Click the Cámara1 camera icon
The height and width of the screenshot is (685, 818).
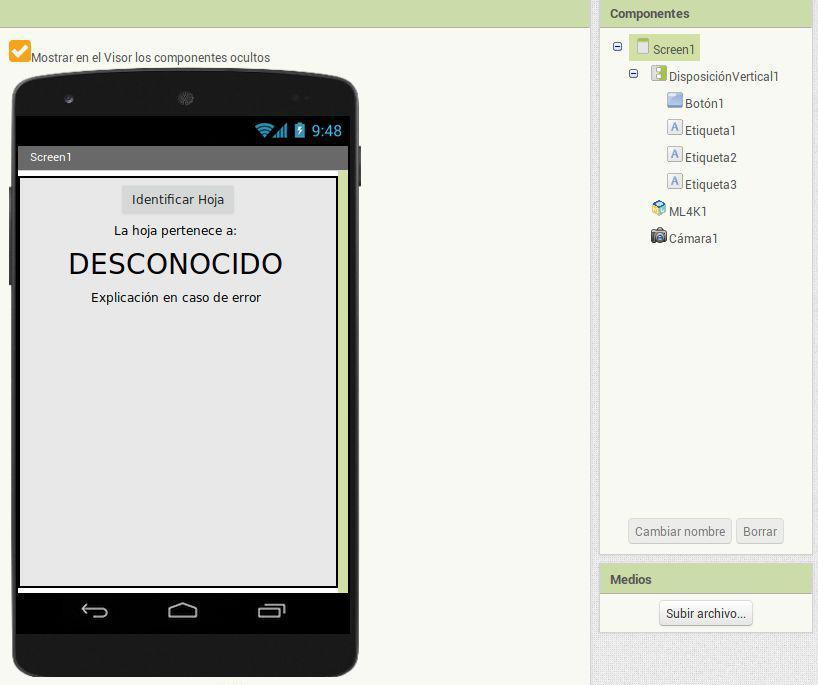click(659, 235)
